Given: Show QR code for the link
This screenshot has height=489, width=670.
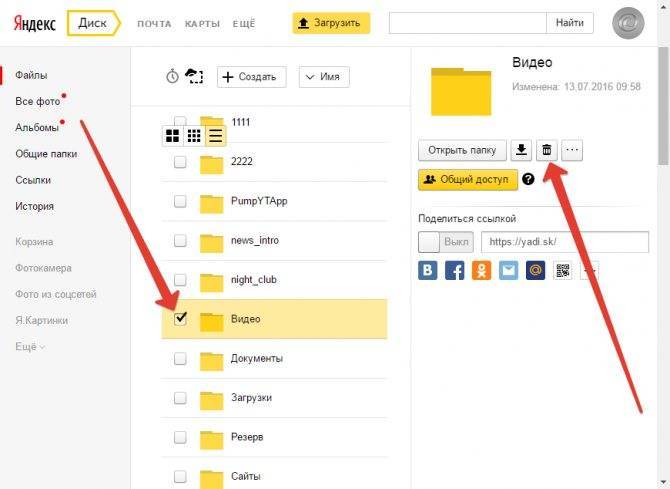Looking at the screenshot, I should (x=563, y=271).
